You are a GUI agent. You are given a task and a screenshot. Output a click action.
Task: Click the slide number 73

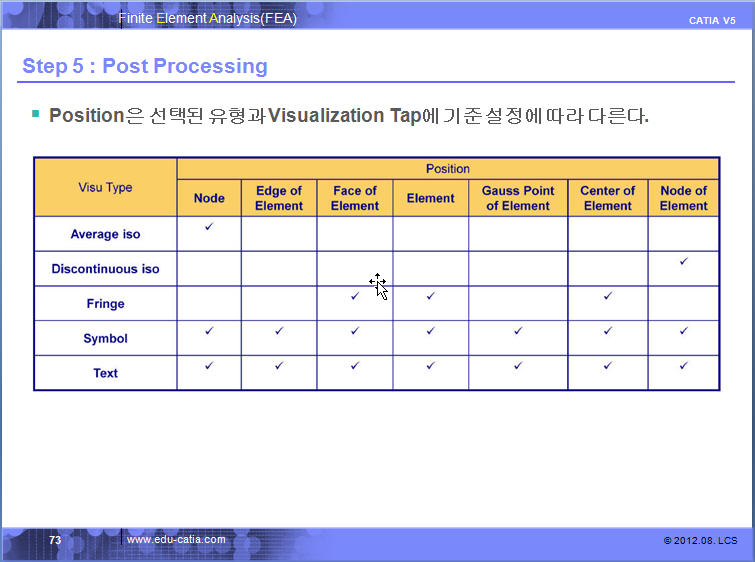[55, 540]
